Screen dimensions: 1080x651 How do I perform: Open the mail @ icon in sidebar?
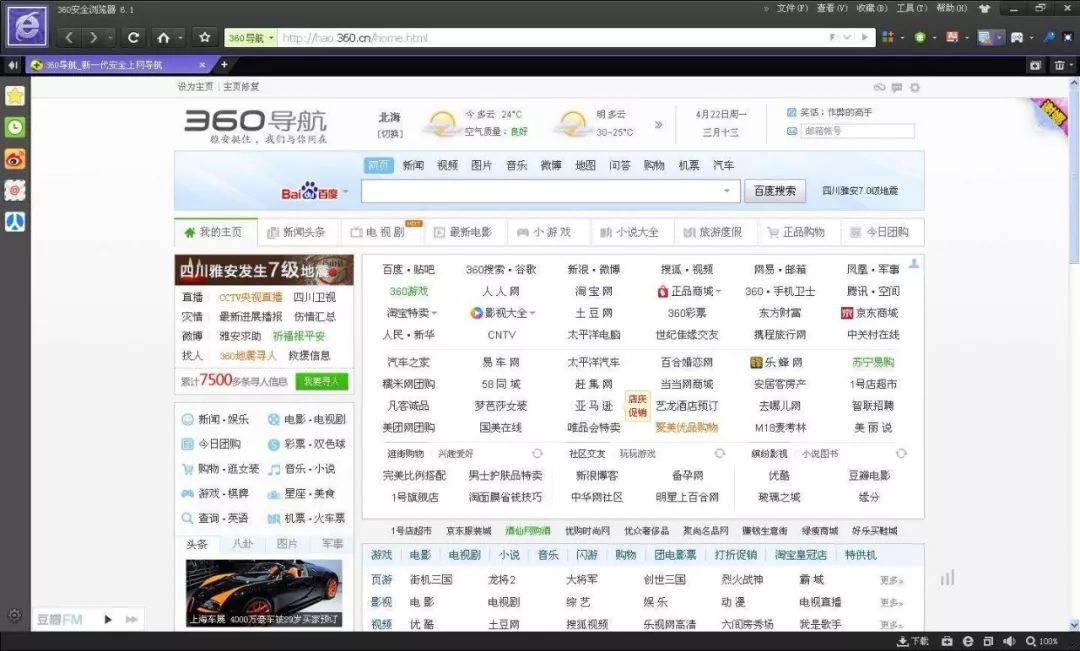tap(15, 190)
